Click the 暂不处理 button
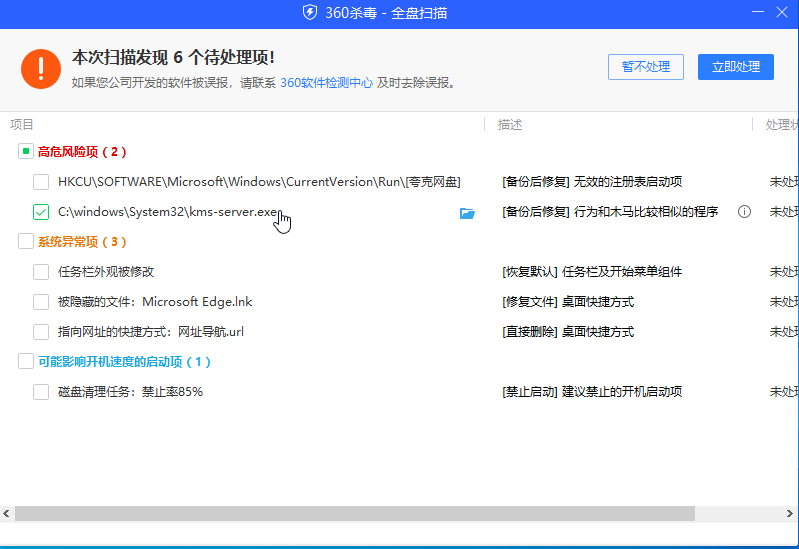This screenshot has width=799, height=549. click(x=646, y=67)
